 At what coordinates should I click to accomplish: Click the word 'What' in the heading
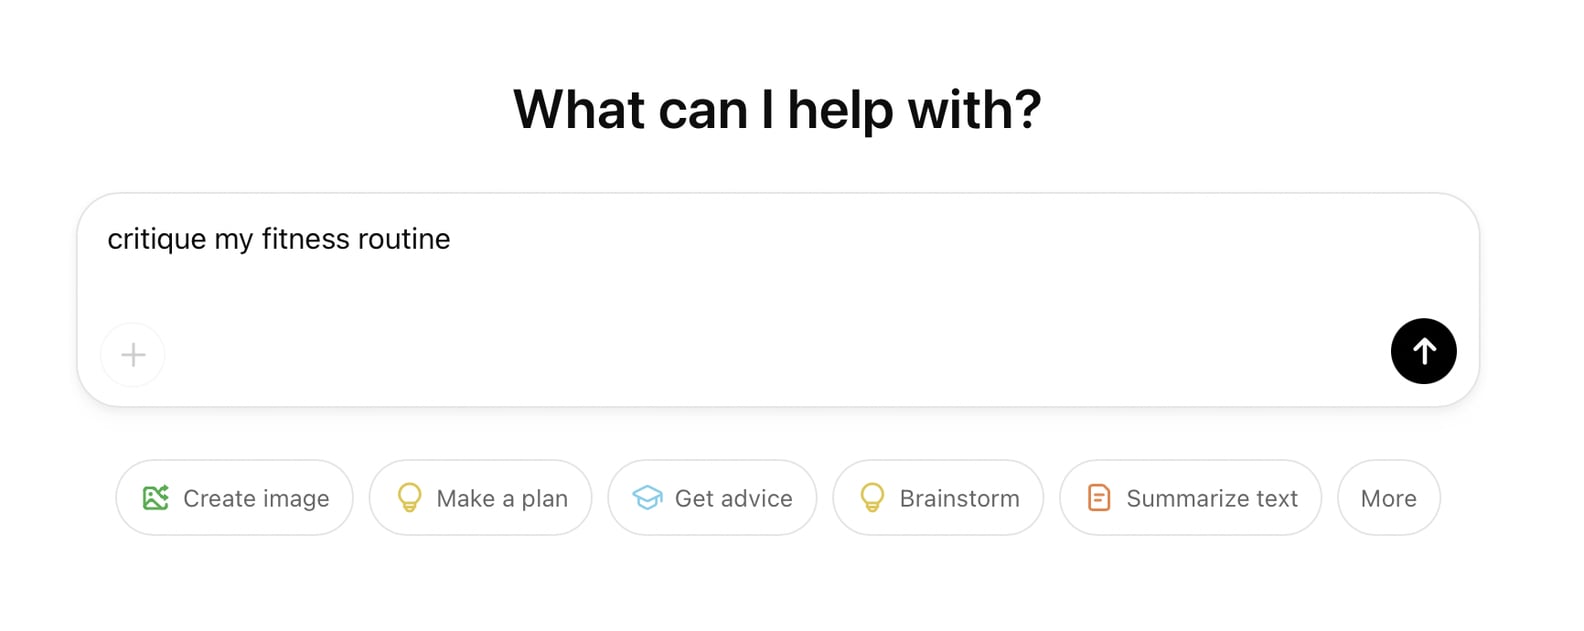[579, 110]
